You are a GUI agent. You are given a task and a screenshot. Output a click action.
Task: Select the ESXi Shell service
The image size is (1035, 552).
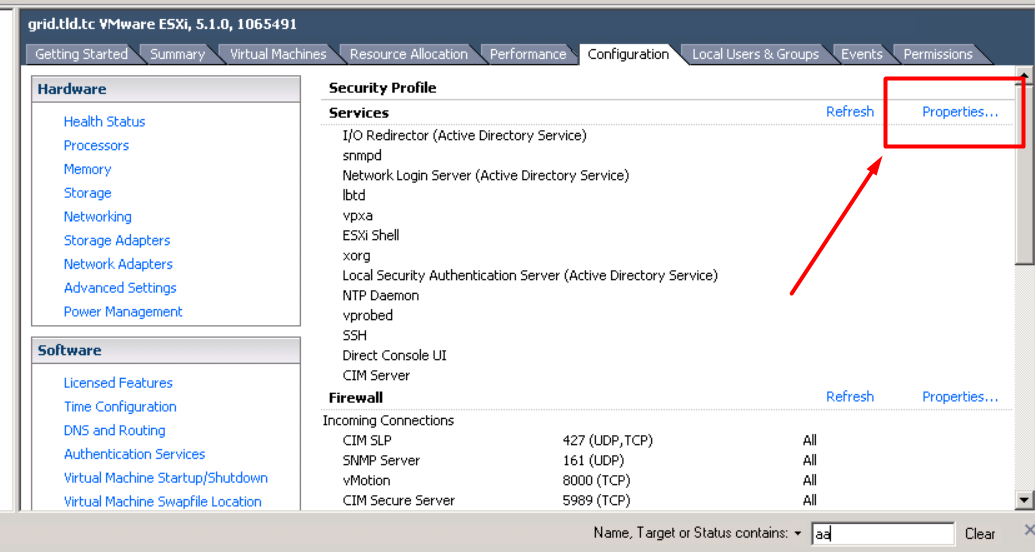[370, 236]
